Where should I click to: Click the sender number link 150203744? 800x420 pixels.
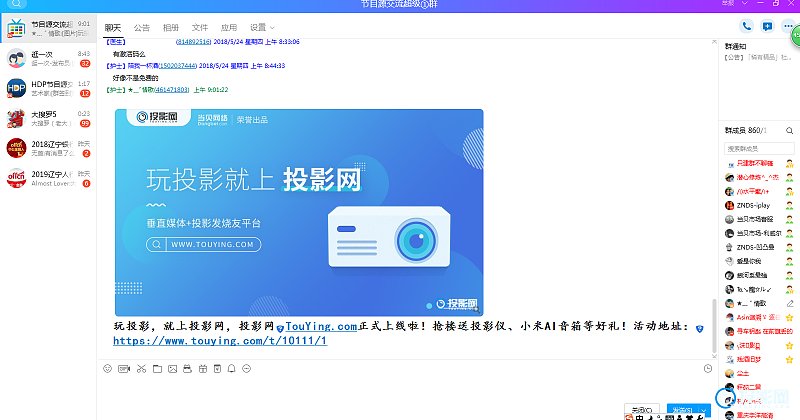pyautogui.click(x=178, y=66)
